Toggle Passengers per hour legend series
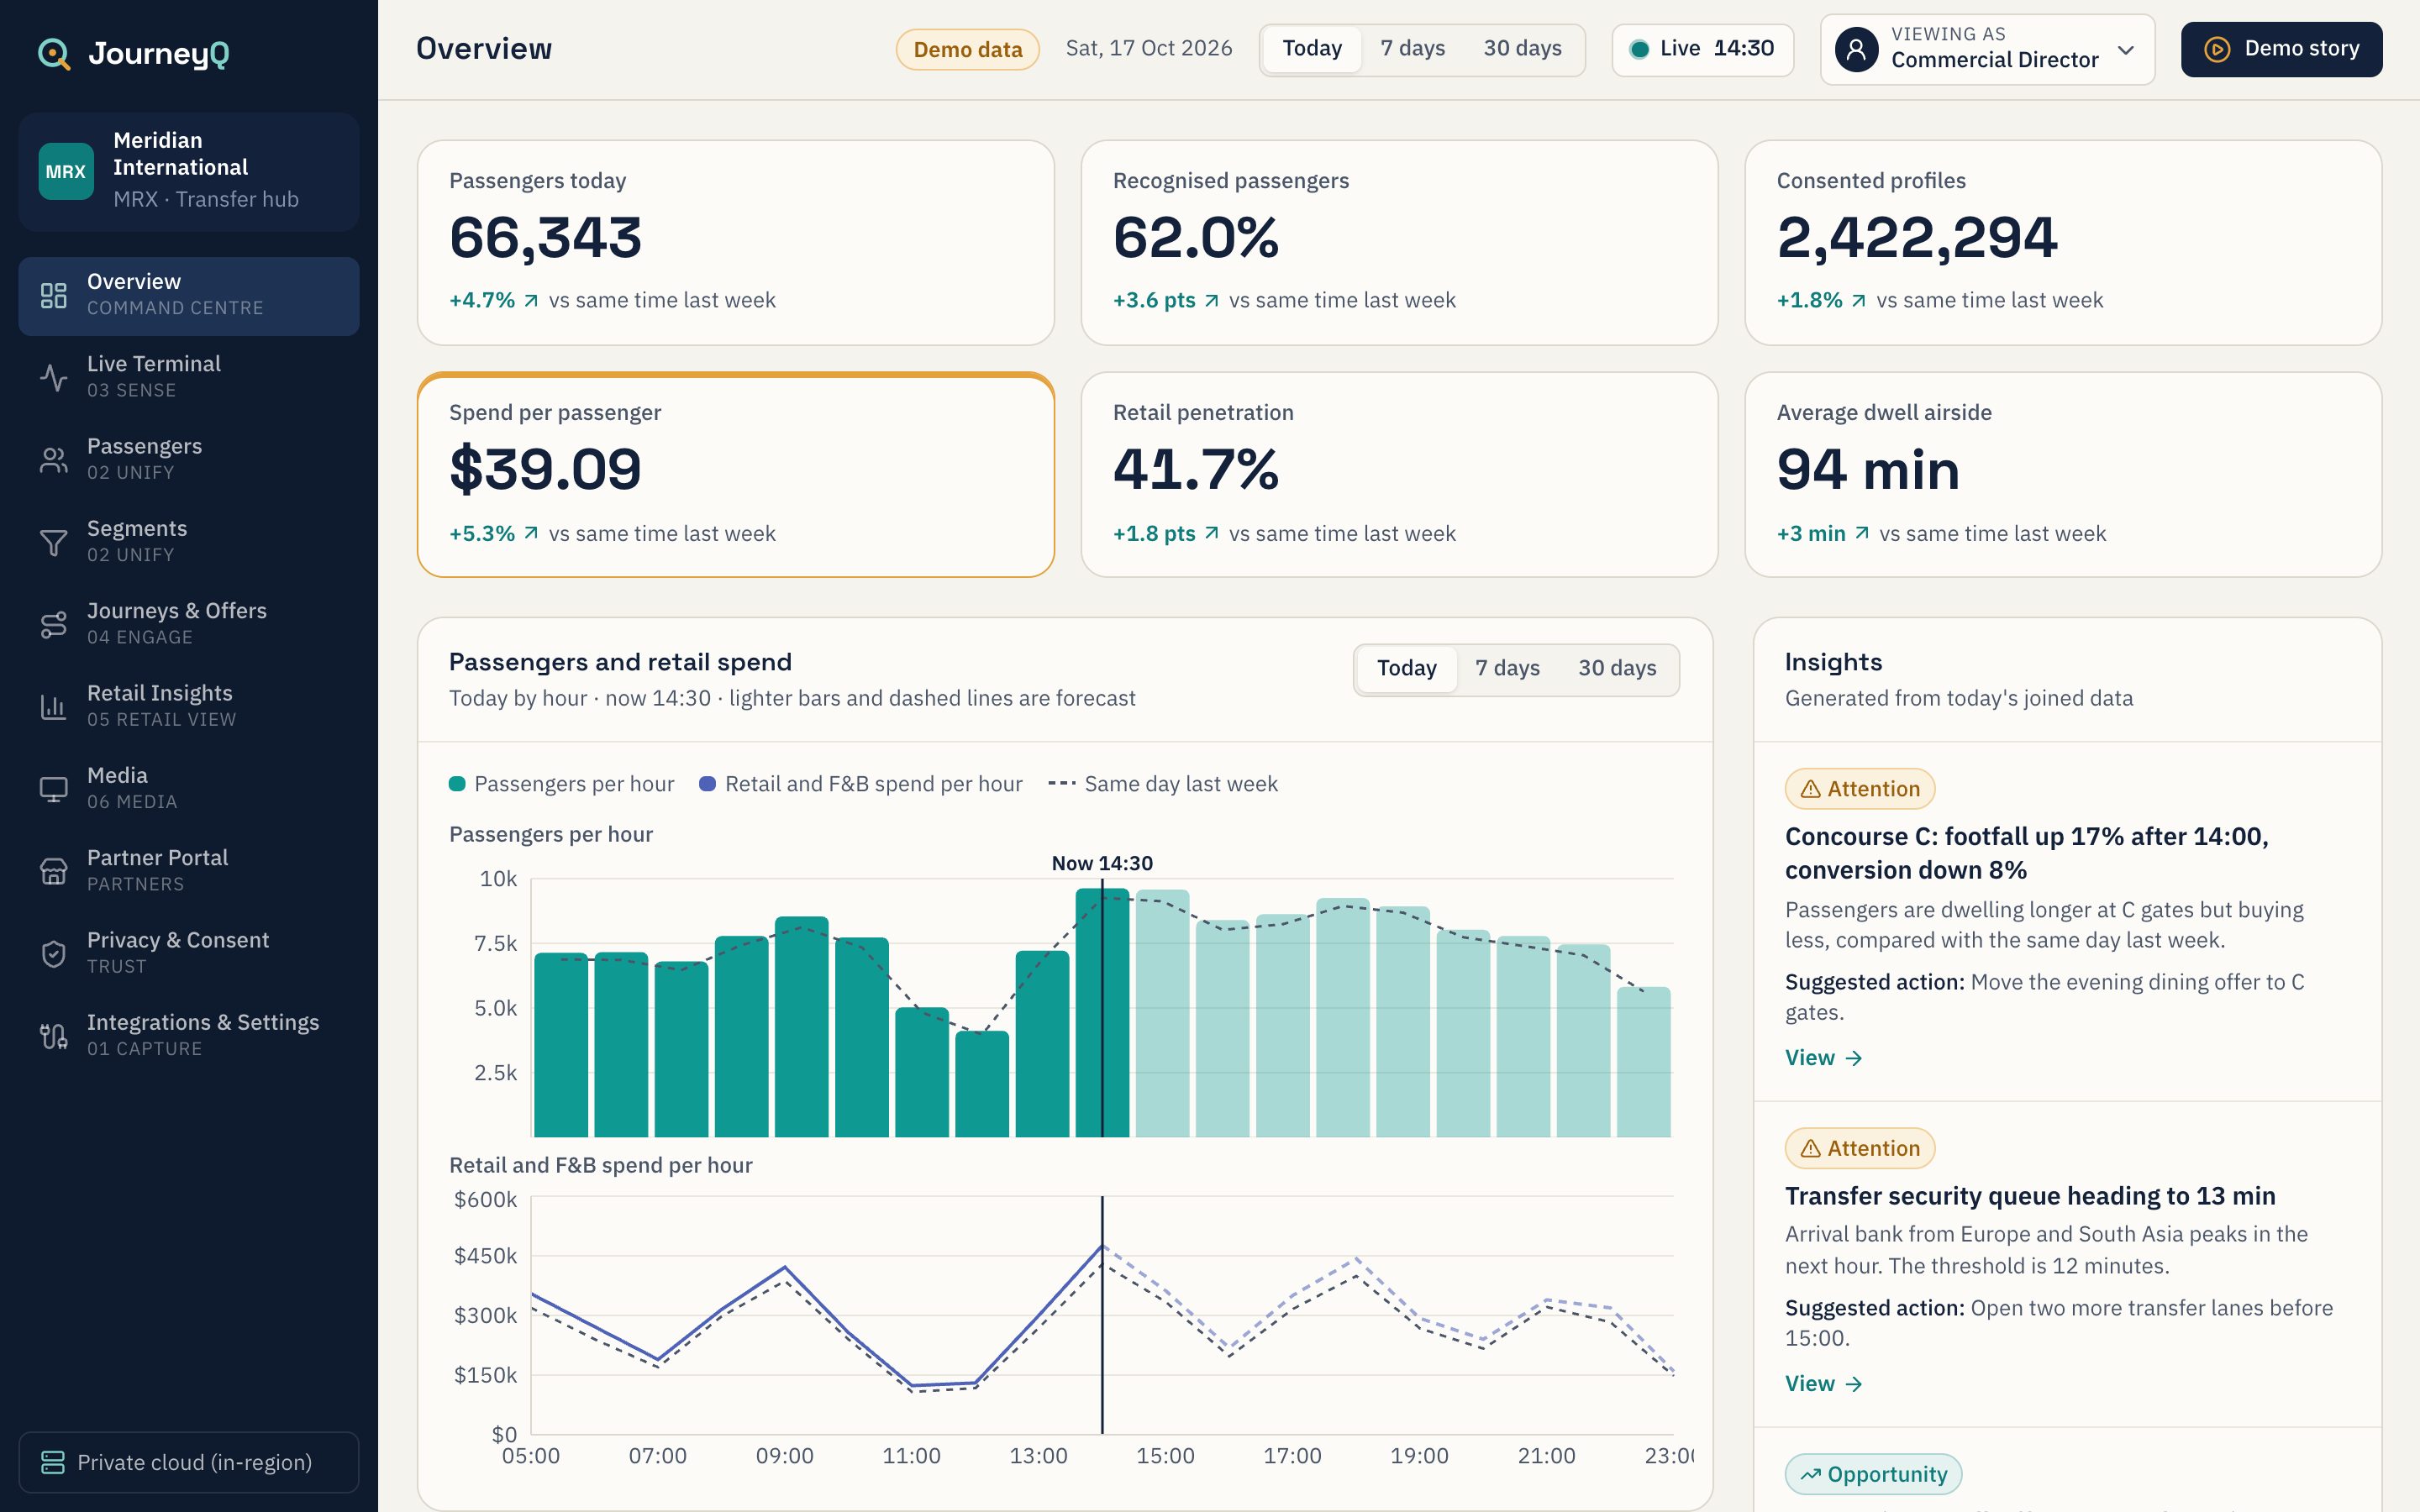Screen dimensions: 2420x1512 pyautogui.click(x=561, y=784)
